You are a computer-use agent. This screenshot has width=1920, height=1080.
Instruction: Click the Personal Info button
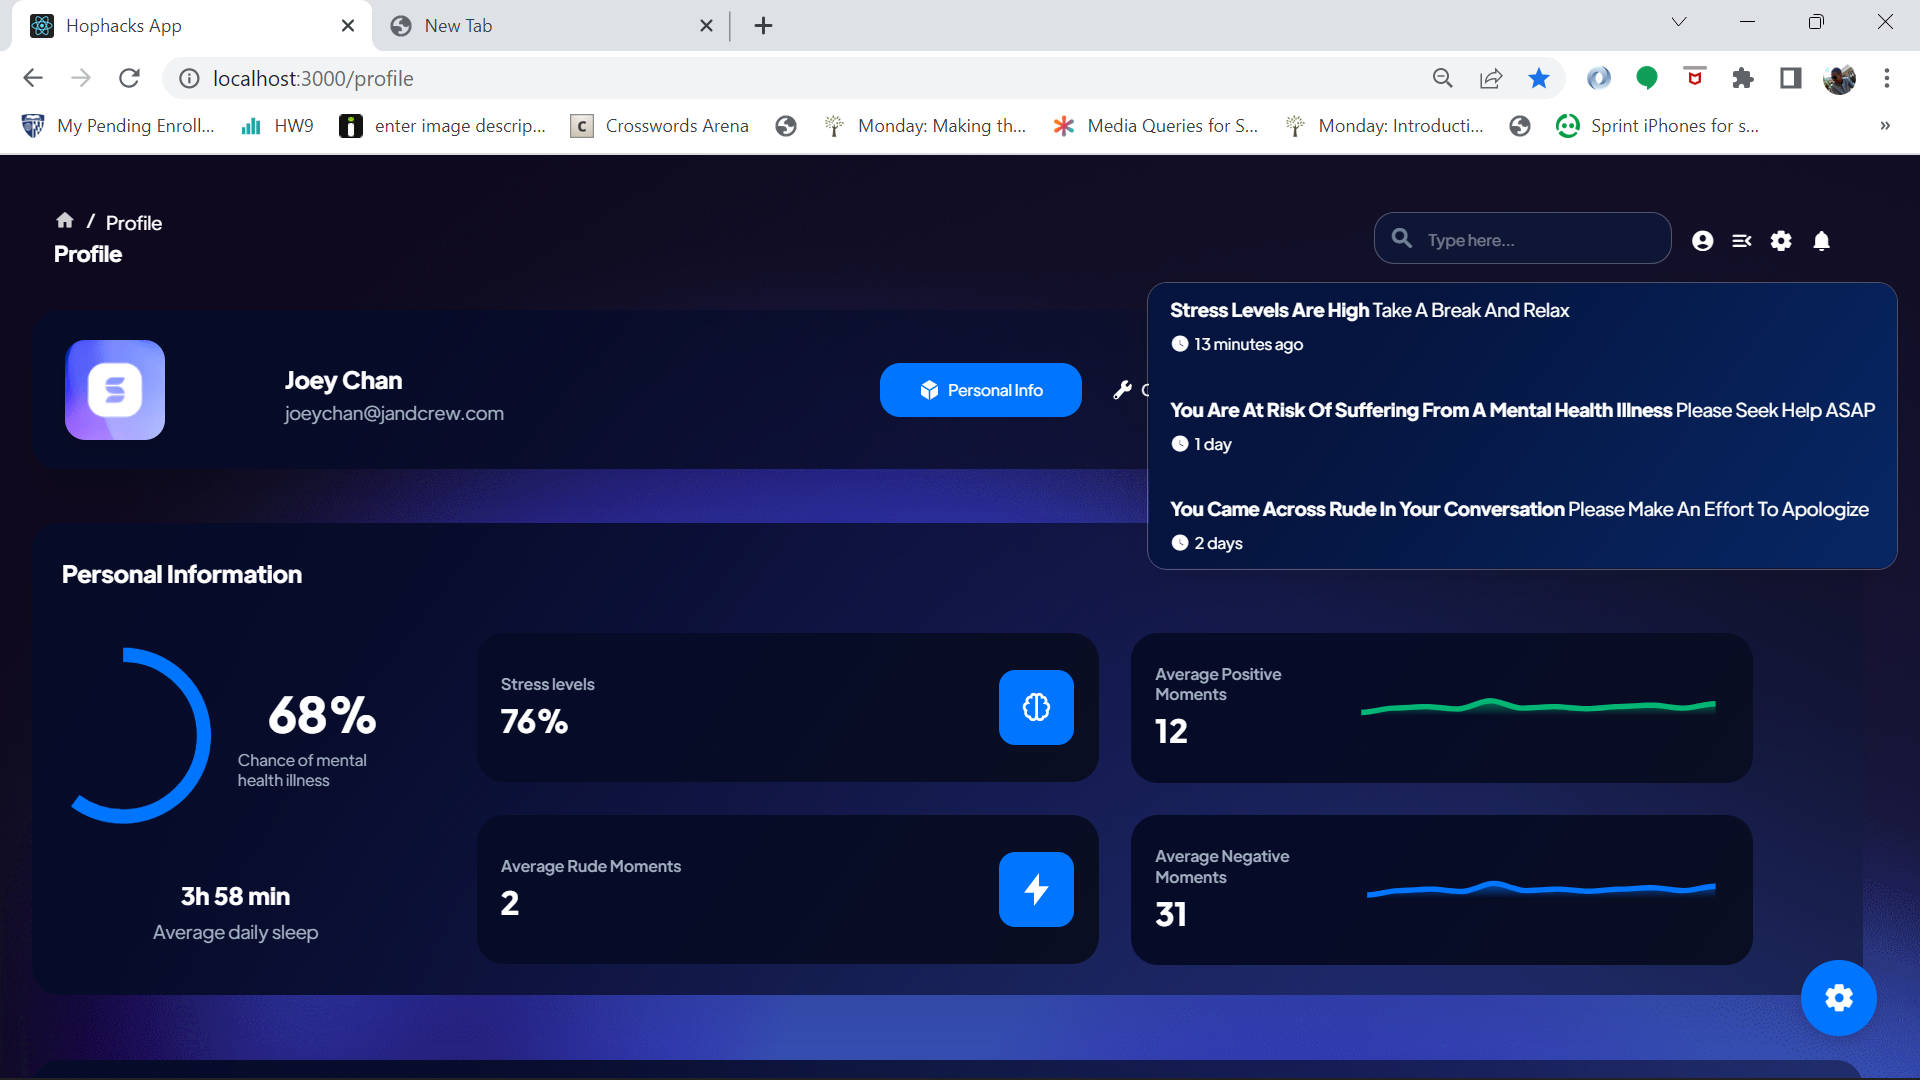pyautogui.click(x=980, y=390)
